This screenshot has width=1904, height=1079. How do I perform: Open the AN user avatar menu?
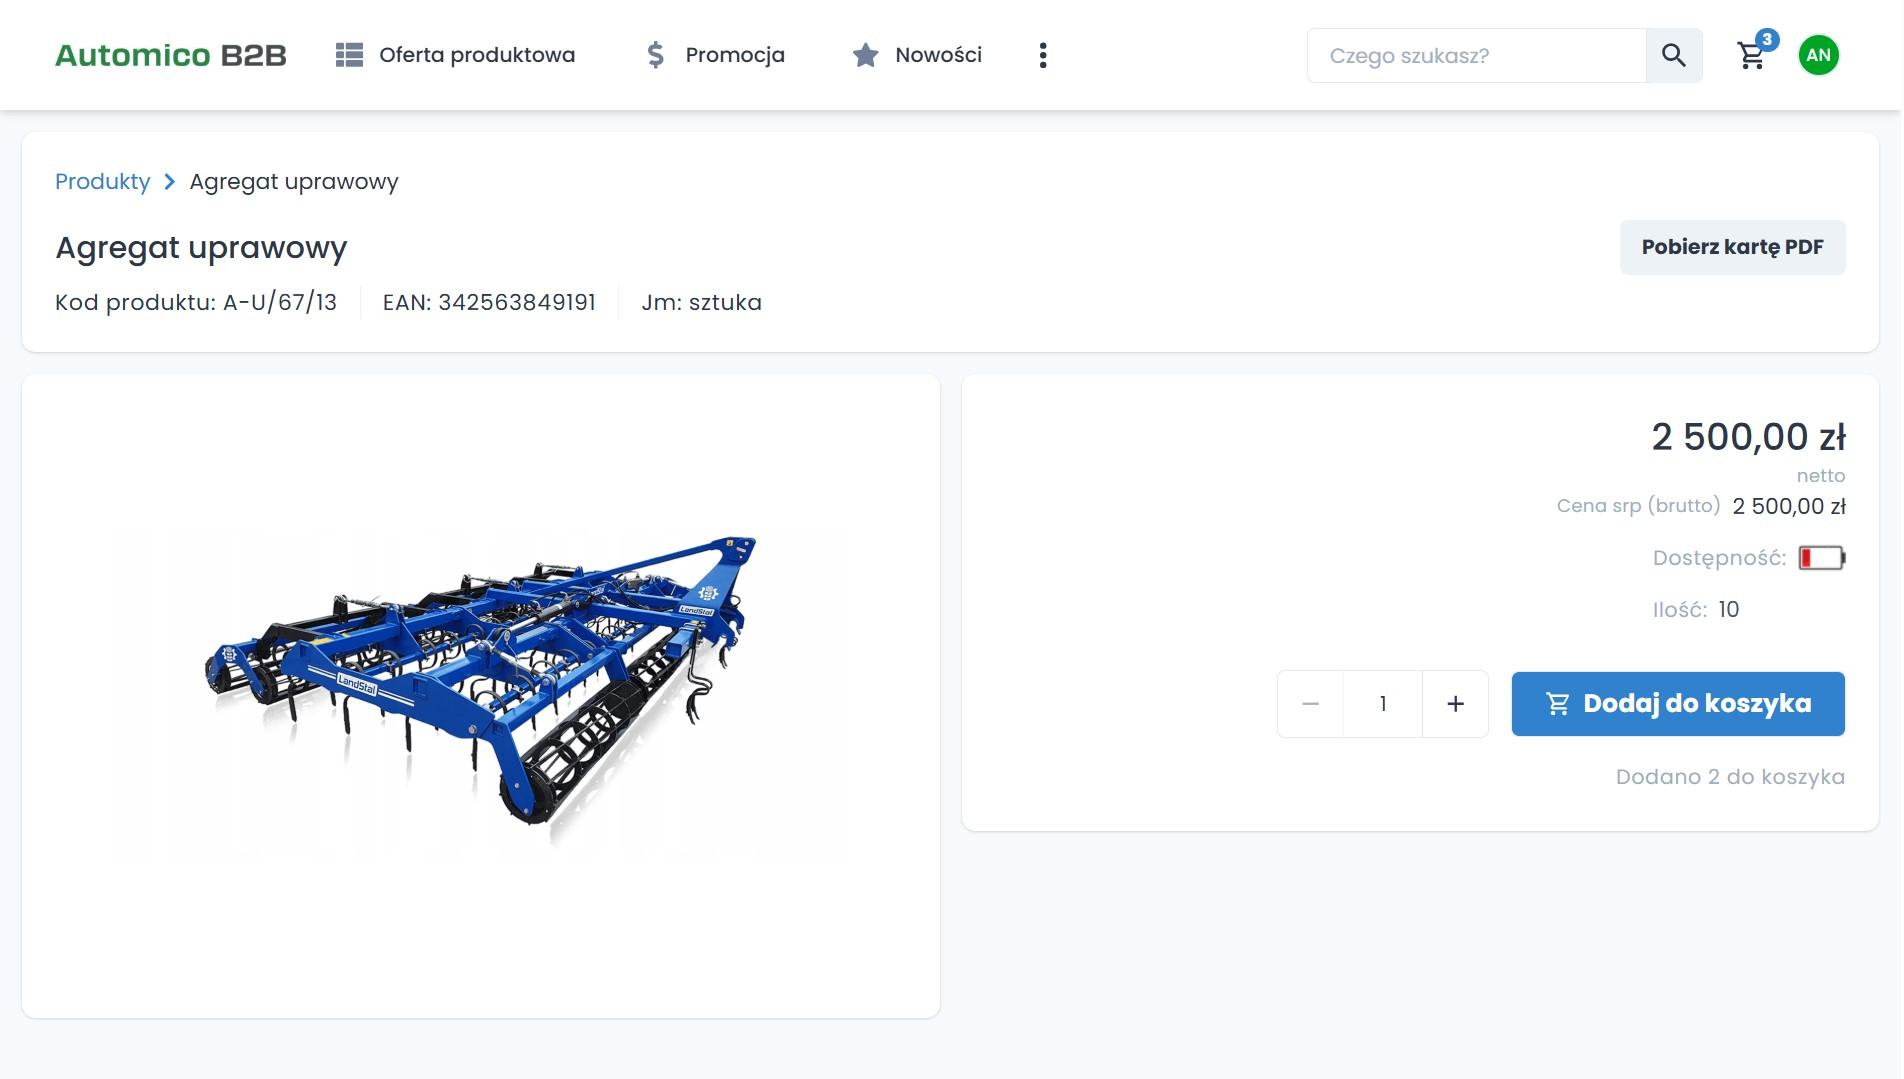[1818, 55]
